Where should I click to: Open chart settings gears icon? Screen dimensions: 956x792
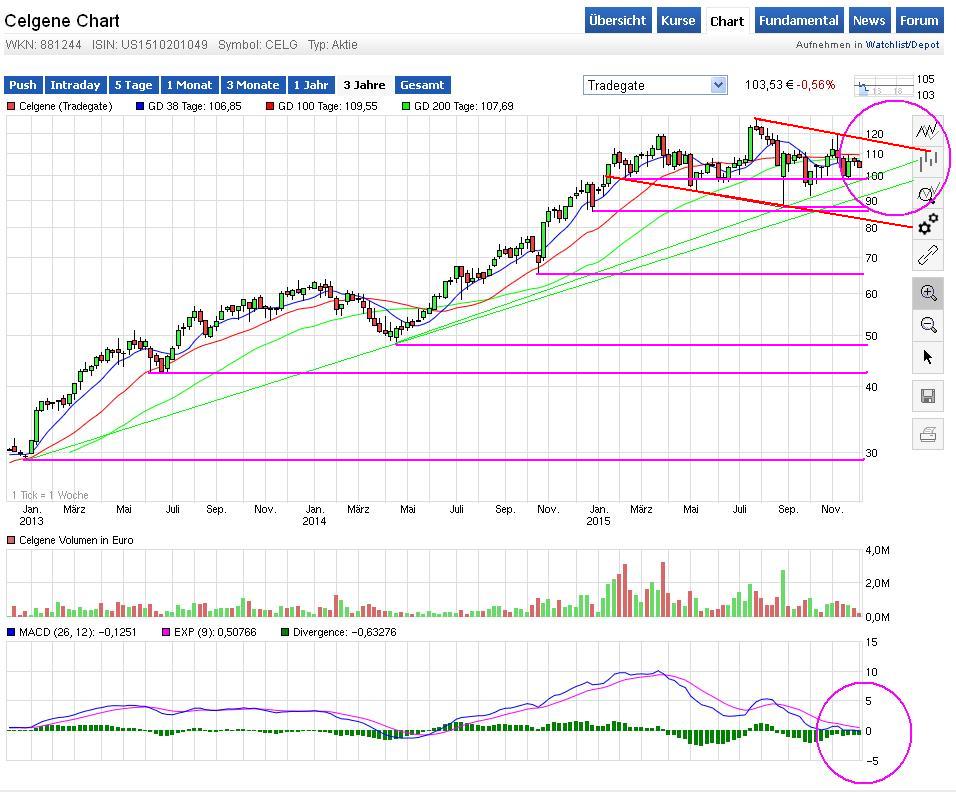[928, 224]
